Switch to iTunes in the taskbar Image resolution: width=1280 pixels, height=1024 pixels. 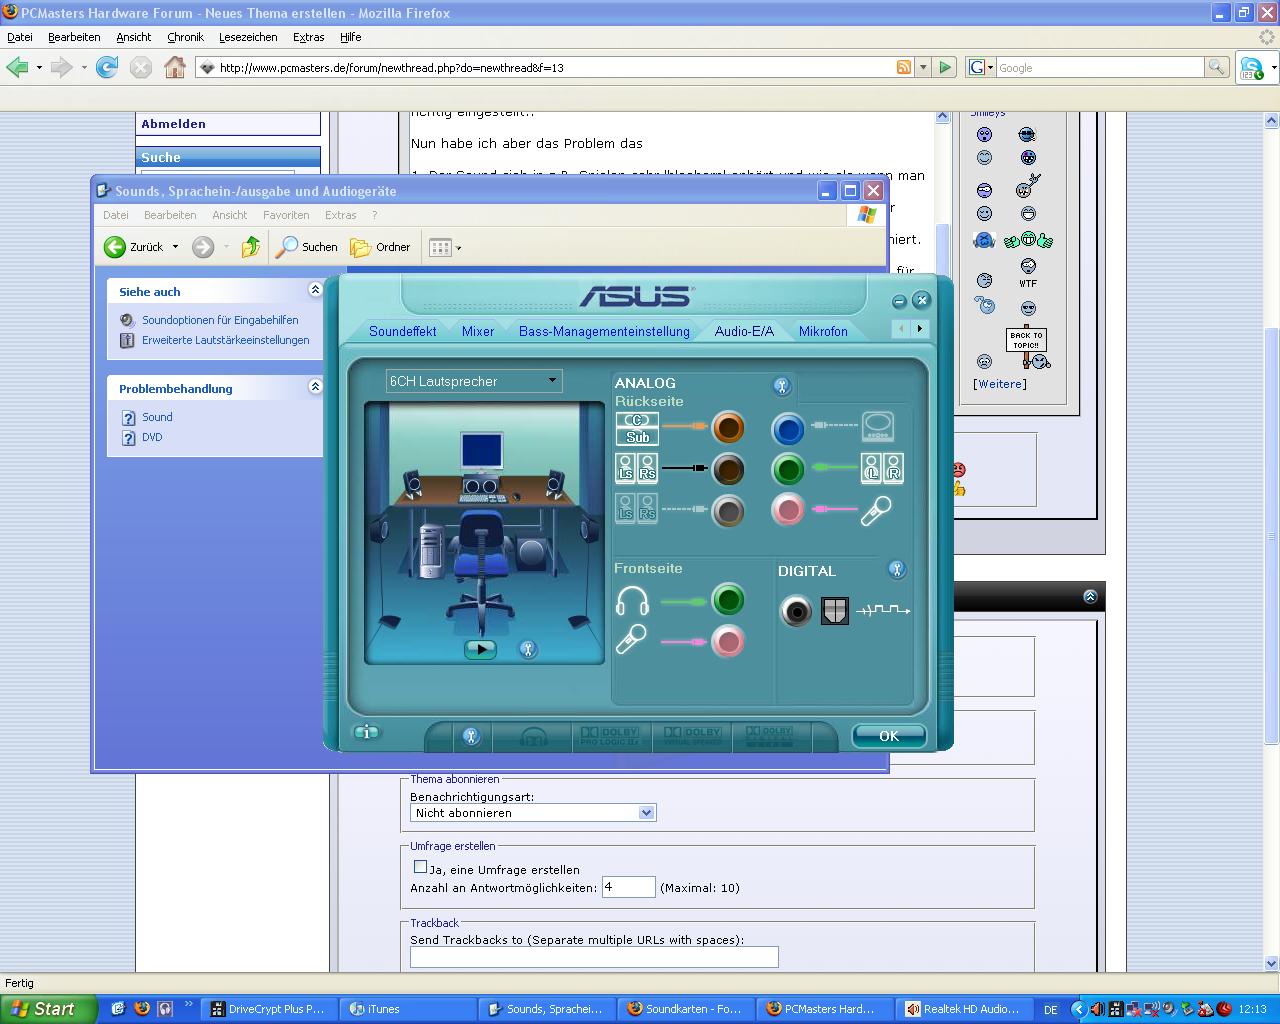(407, 1009)
